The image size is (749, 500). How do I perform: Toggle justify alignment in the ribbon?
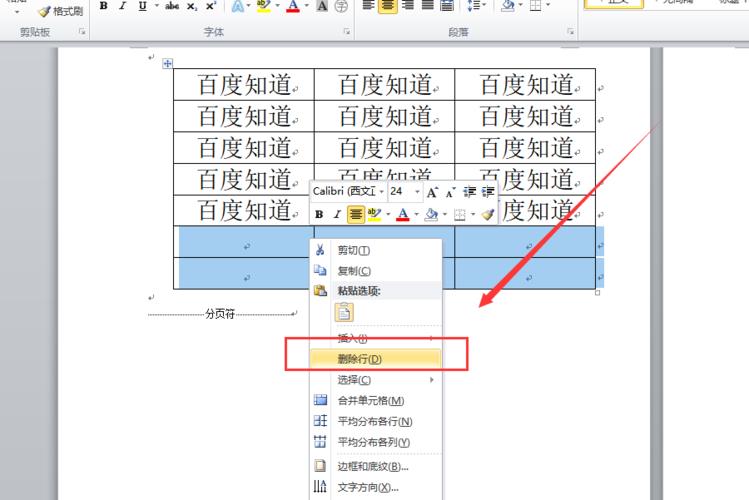[x=428, y=6]
